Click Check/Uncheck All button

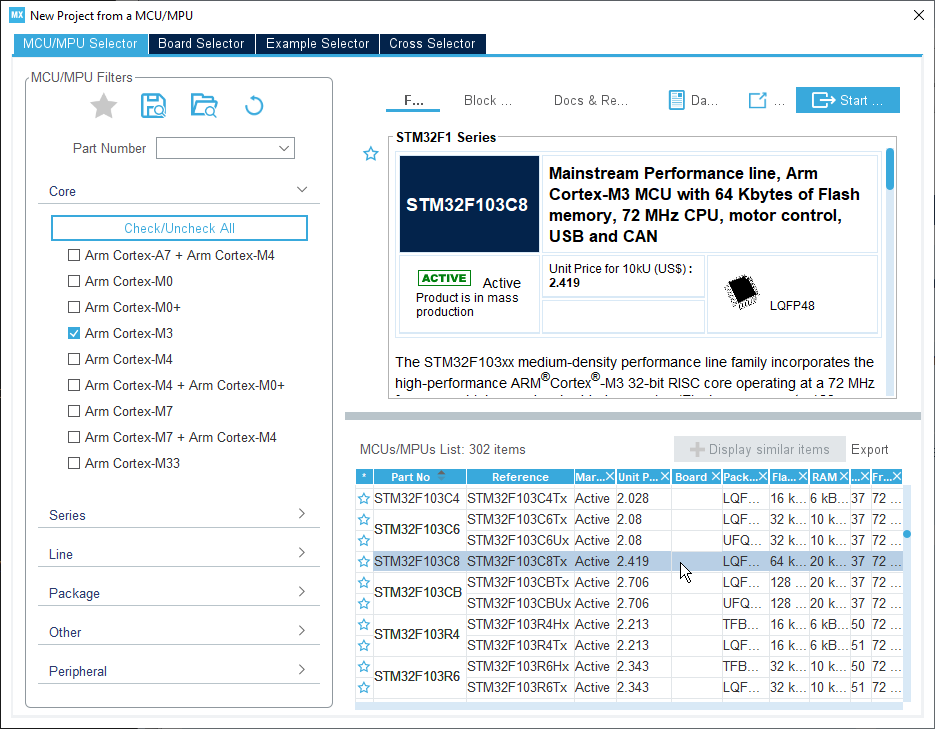[179, 228]
